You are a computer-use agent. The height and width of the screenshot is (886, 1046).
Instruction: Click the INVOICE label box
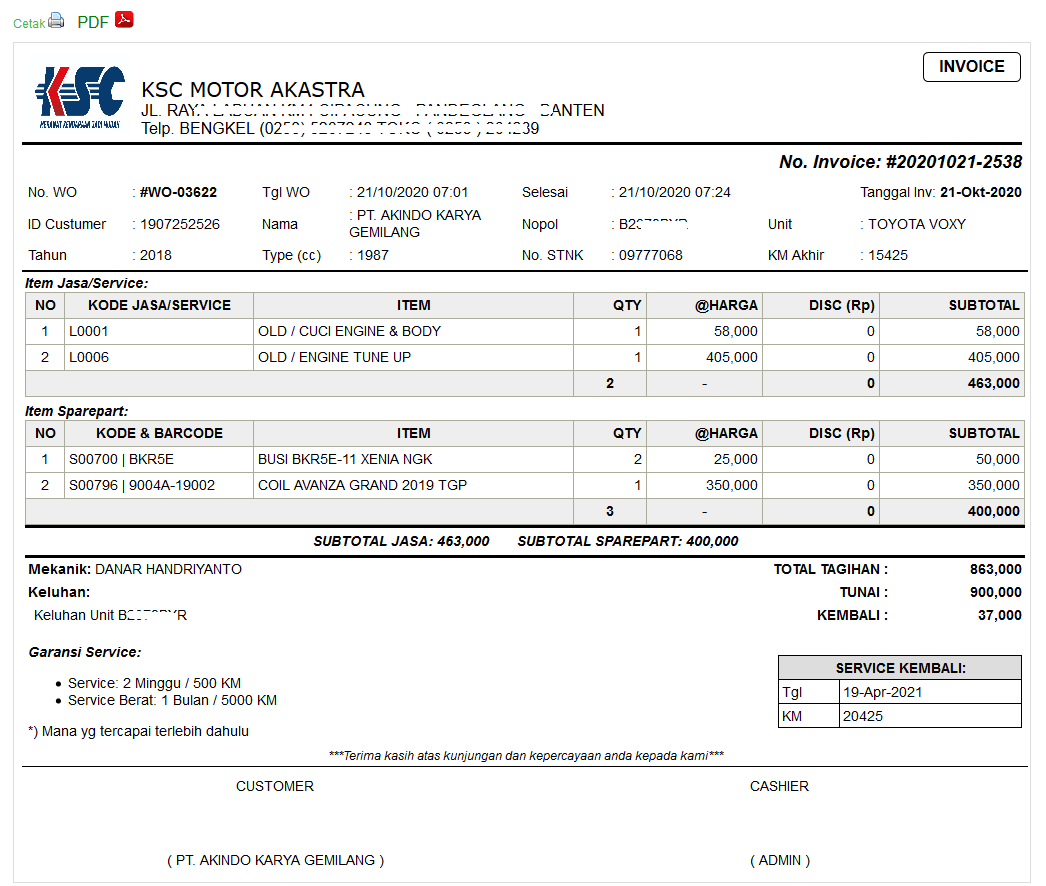click(971, 67)
